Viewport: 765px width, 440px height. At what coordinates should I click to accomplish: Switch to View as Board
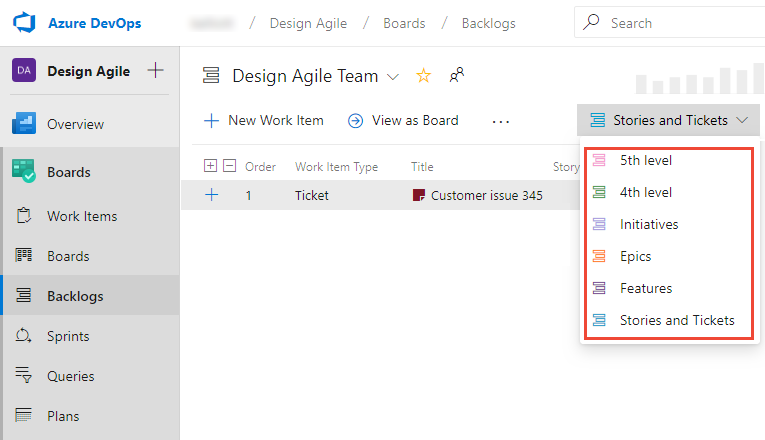[403, 120]
